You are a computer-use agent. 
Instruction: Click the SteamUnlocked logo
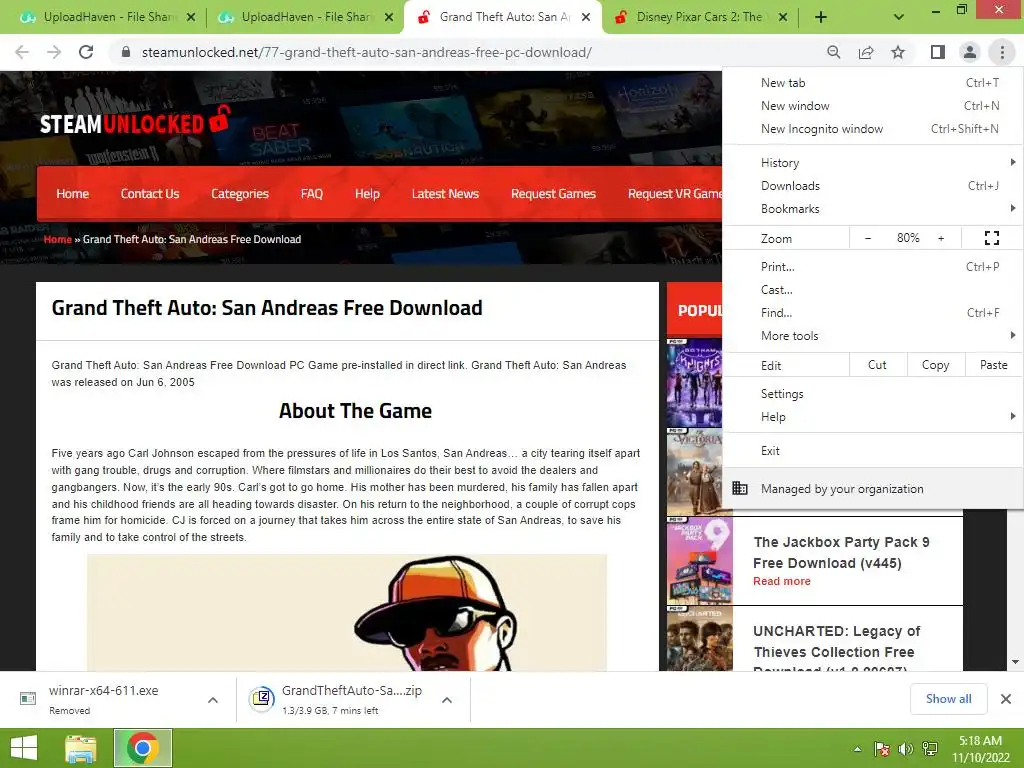135,122
